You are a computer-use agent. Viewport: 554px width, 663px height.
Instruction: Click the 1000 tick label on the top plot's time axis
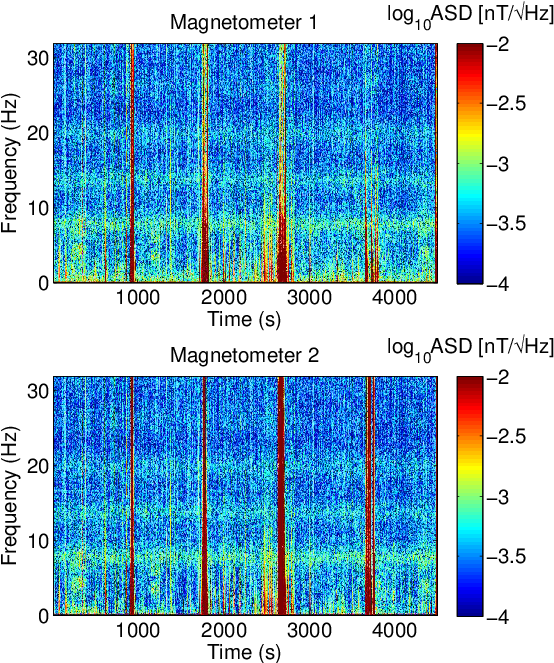coord(137,298)
